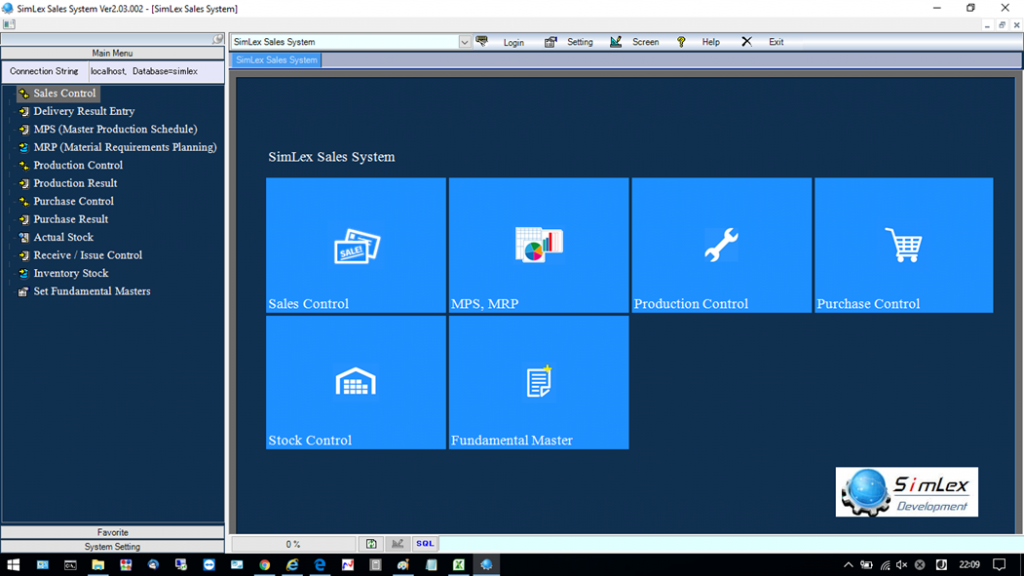The image size is (1024, 576).
Task: Open the Purchase Control cart tile
Action: [904, 245]
